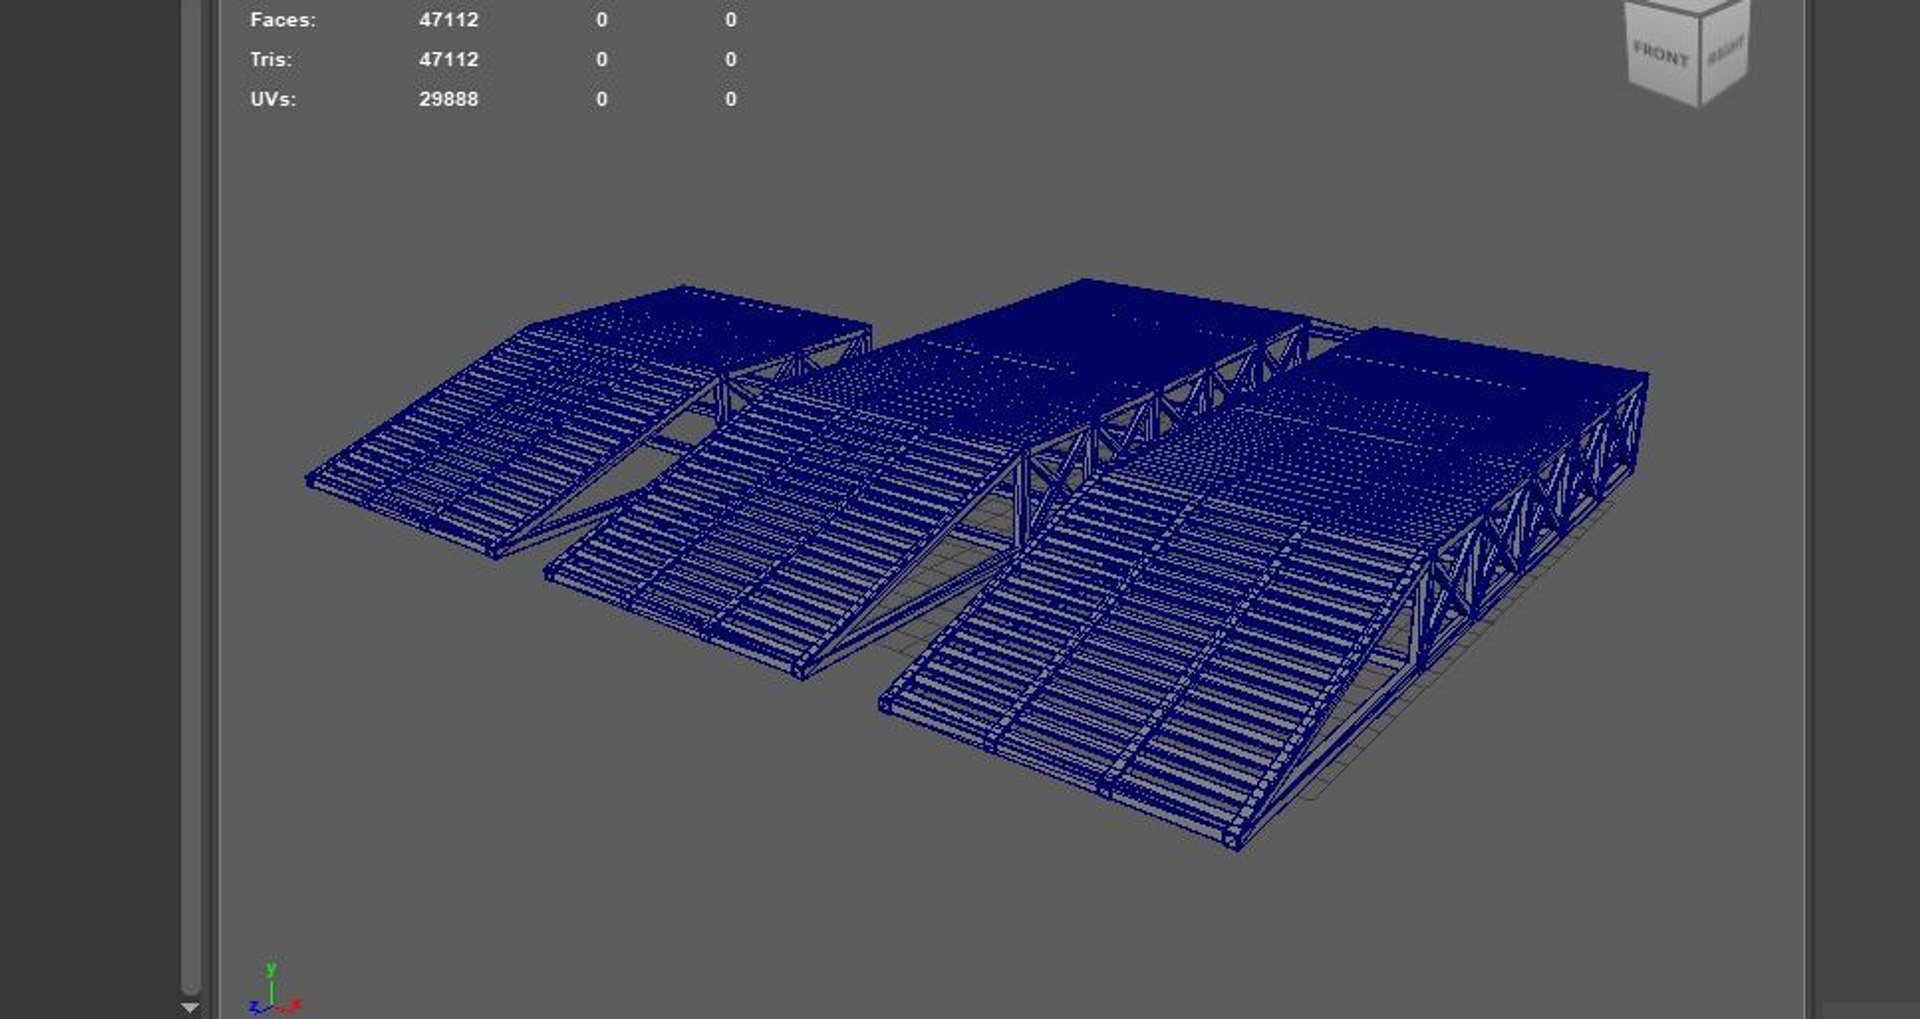
Task: Click the XYZ axis orientation indicator
Action: [274, 990]
